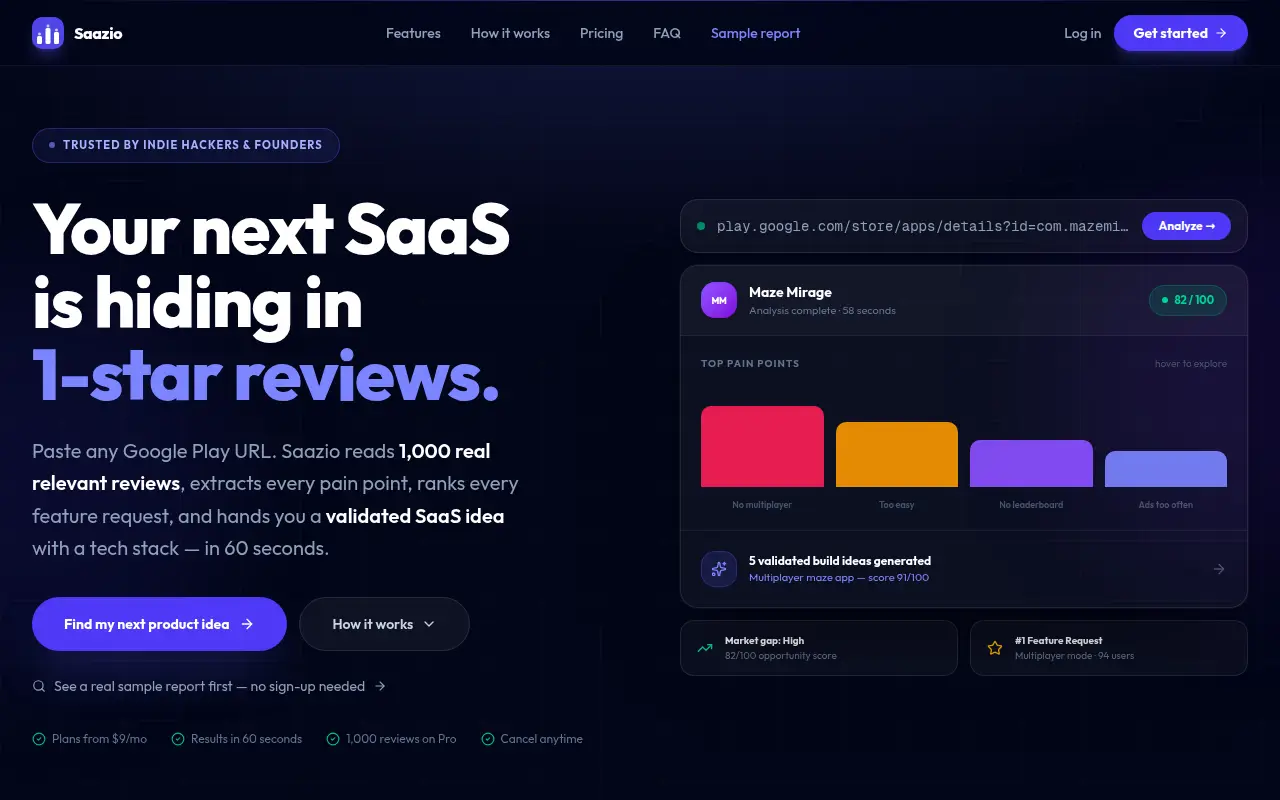This screenshot has width=1280, height=800.
Task: Click the Get started button
Action: coord(1181,33)
